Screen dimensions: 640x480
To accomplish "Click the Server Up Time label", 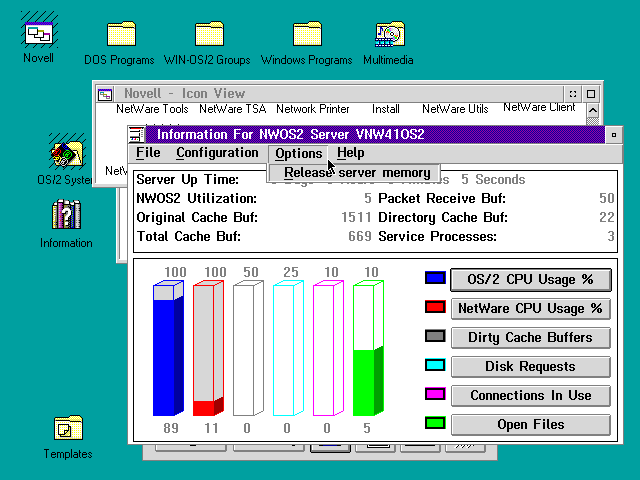I will click(188, 180).
